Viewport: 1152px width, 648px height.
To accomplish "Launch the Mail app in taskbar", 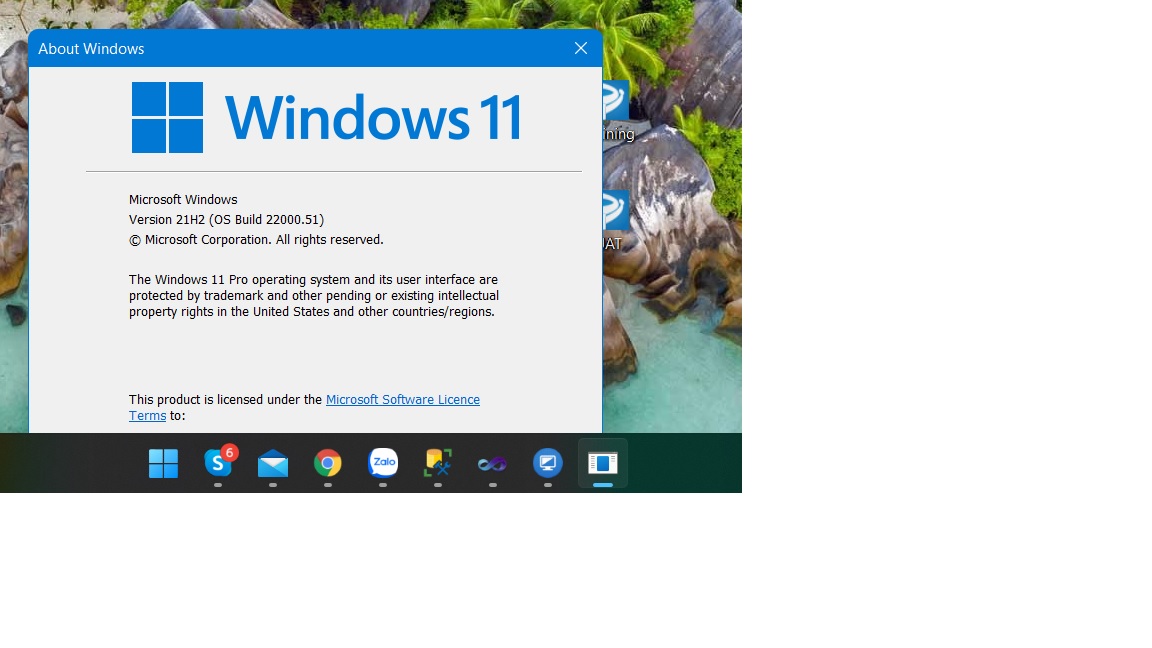I will (273, 464).
